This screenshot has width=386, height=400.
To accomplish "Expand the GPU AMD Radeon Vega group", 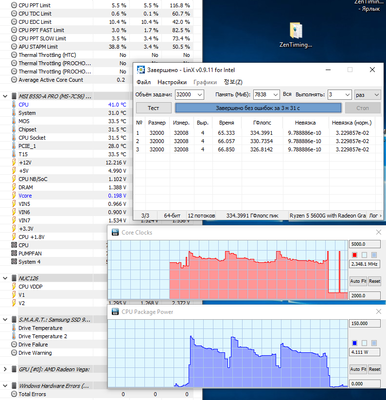I will (x=5, y=369).
